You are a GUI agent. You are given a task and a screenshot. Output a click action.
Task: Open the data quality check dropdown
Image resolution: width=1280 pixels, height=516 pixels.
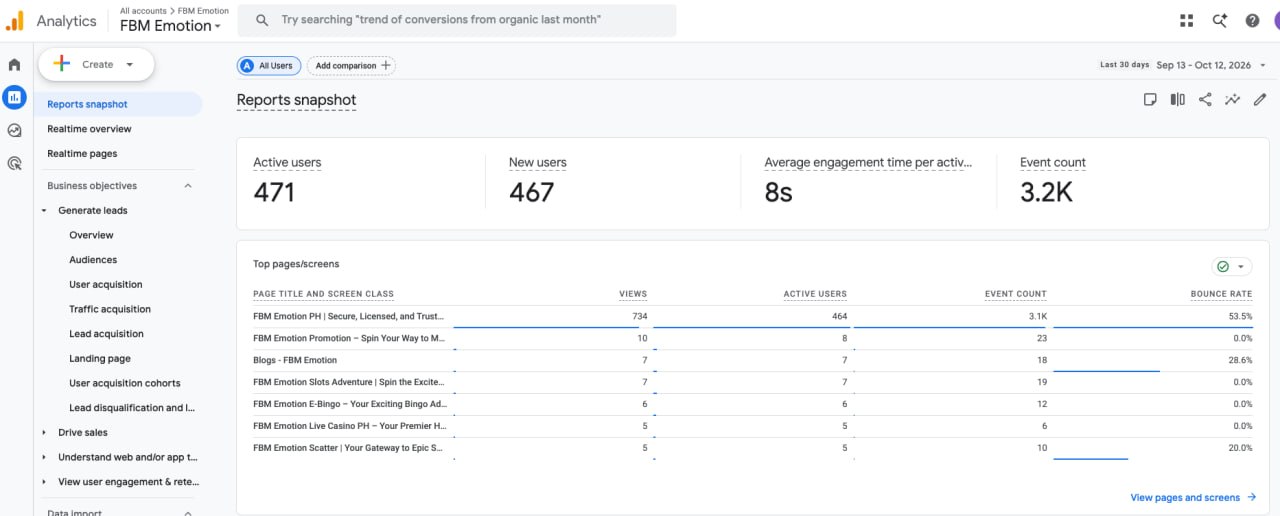tap(1232, 266)
